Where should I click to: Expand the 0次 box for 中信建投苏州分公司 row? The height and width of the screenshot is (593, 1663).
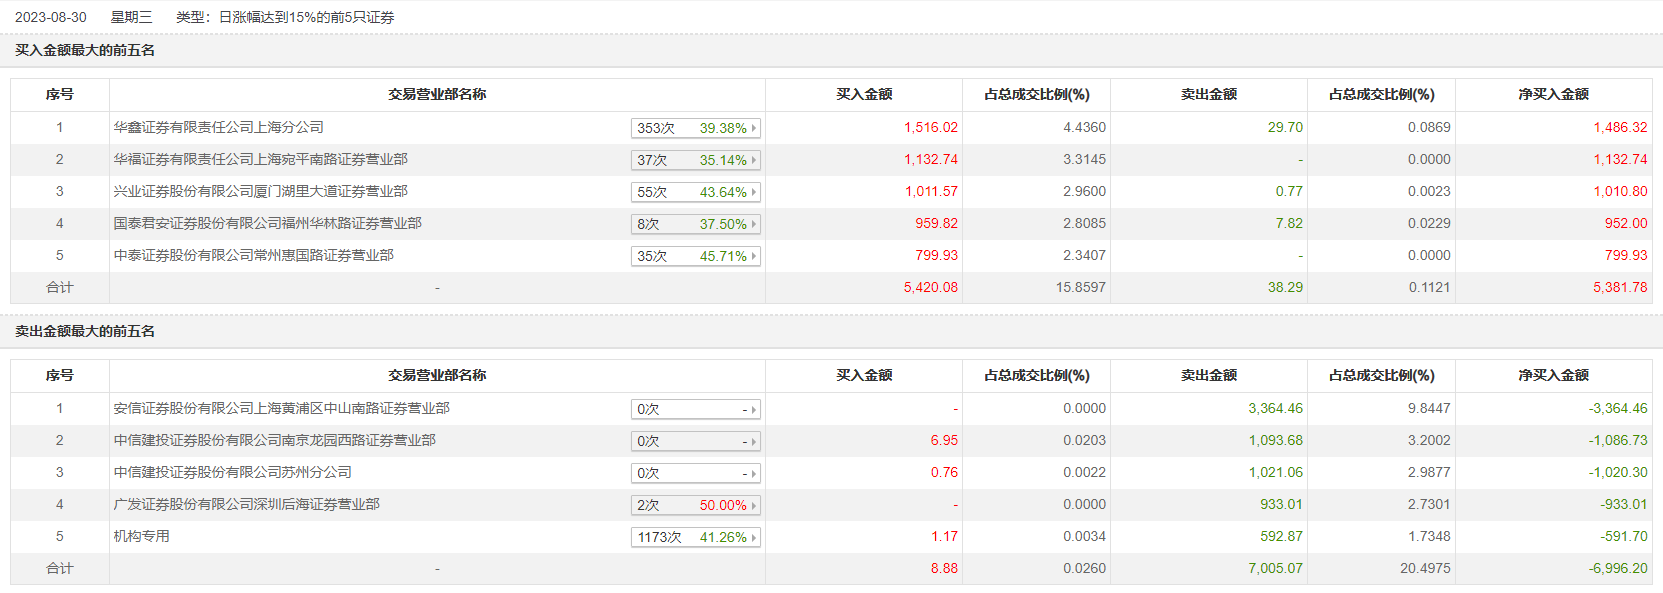(696, 473)
